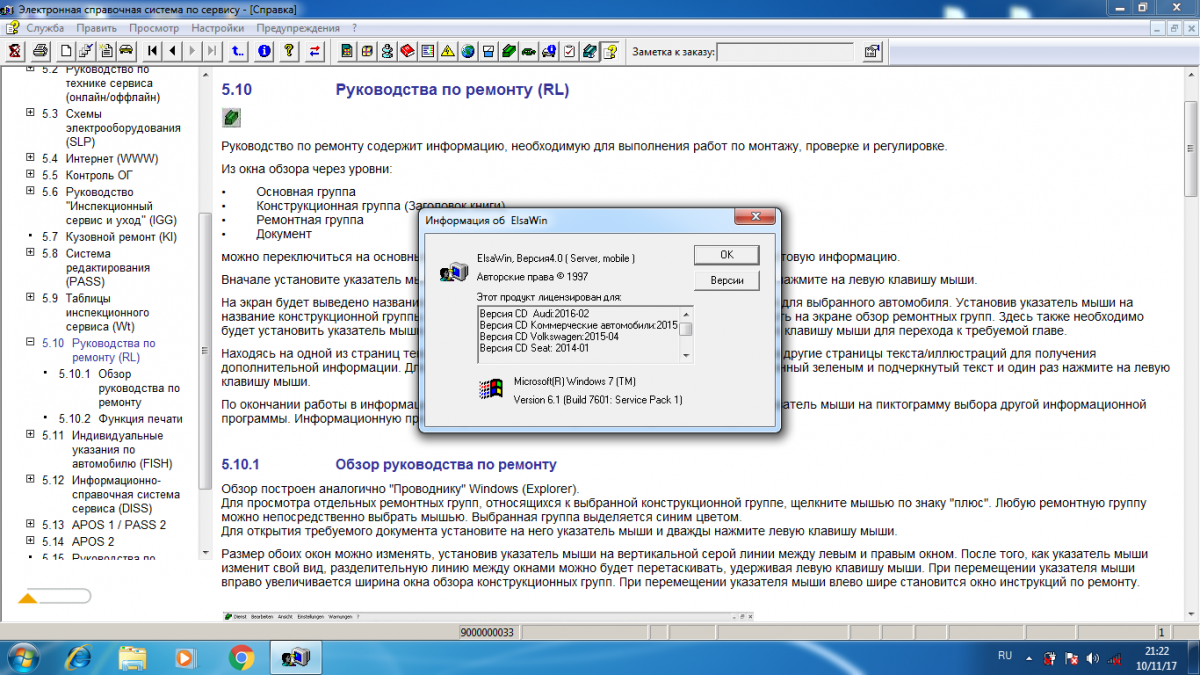This screenshot has width=1200, height=675.
Task: Click the green car toolbar icon
Action: pos(528,50)
